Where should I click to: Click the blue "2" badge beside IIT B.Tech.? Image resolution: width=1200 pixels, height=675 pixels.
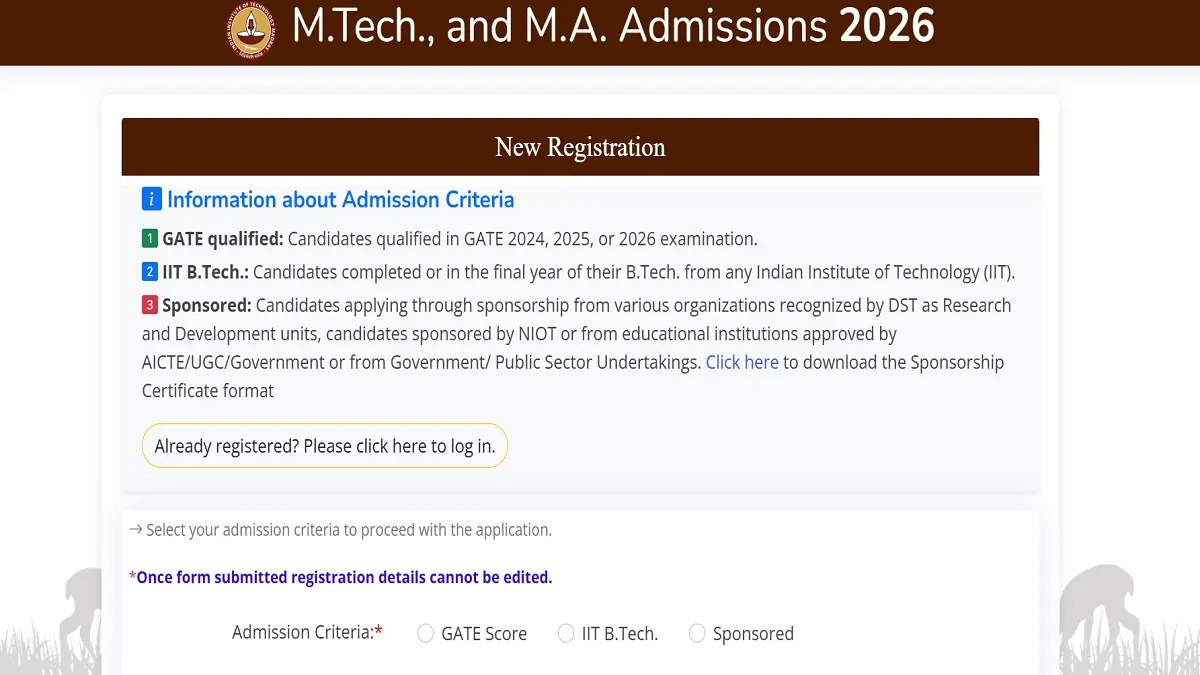[x=149, y=271]
